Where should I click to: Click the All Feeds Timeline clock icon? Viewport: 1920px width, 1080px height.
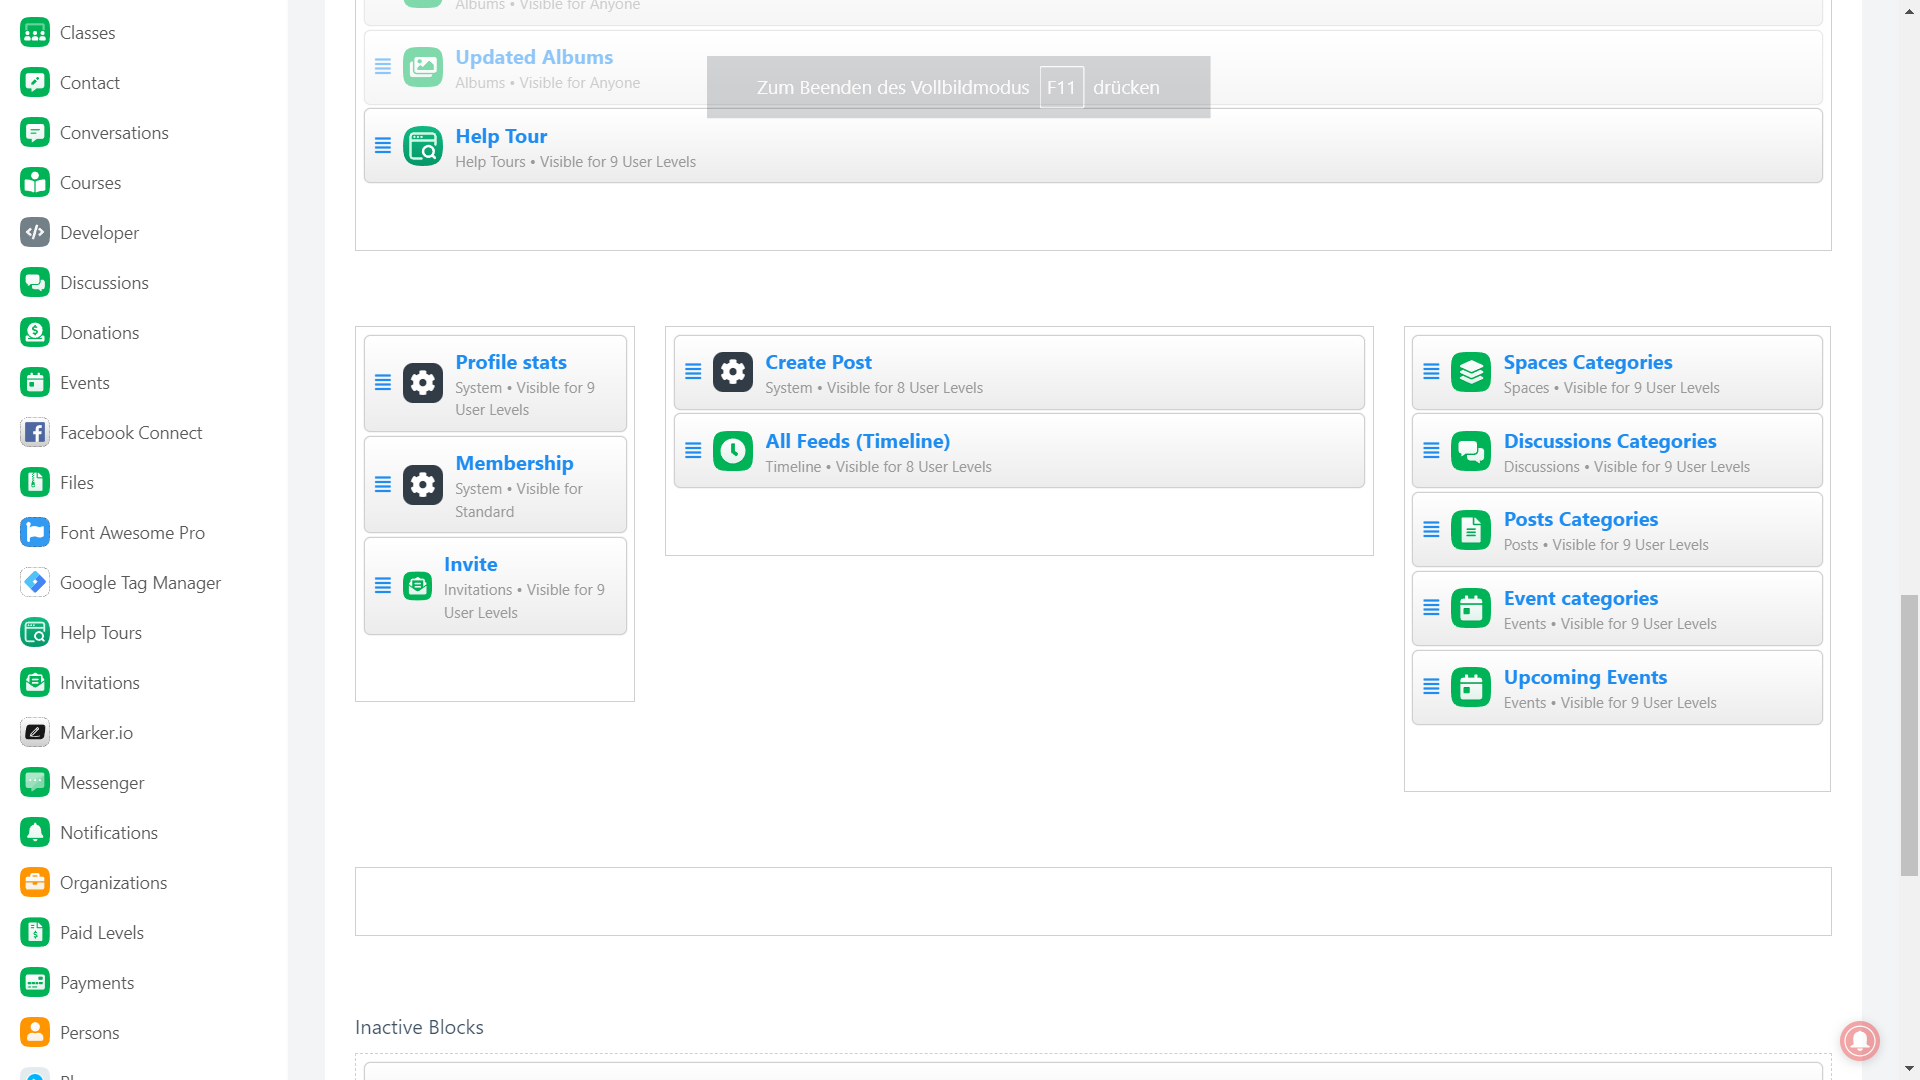click(732, 452)
